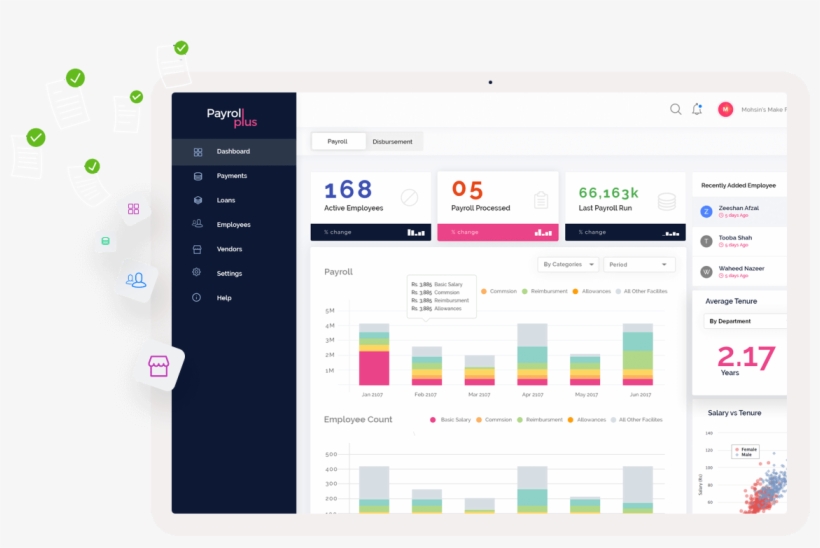Click the Payments icon in sidebar

(x=198, y=176)
